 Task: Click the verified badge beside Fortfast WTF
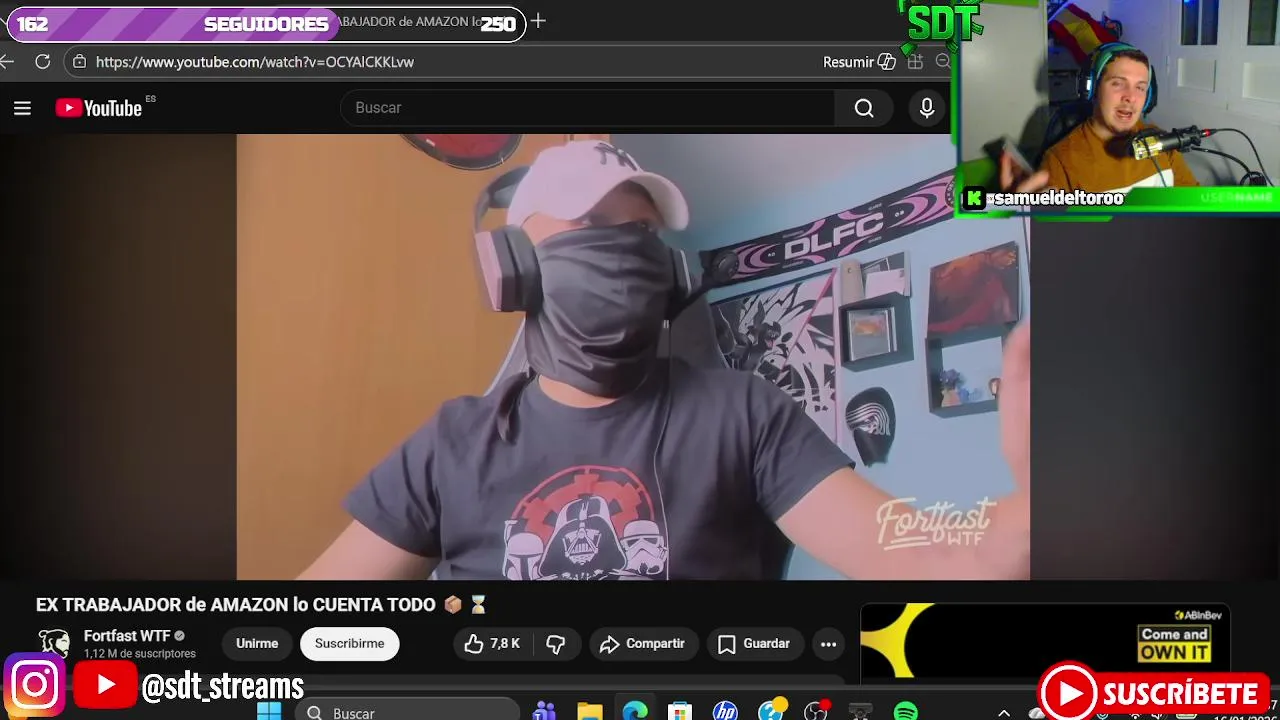[180, 636]
